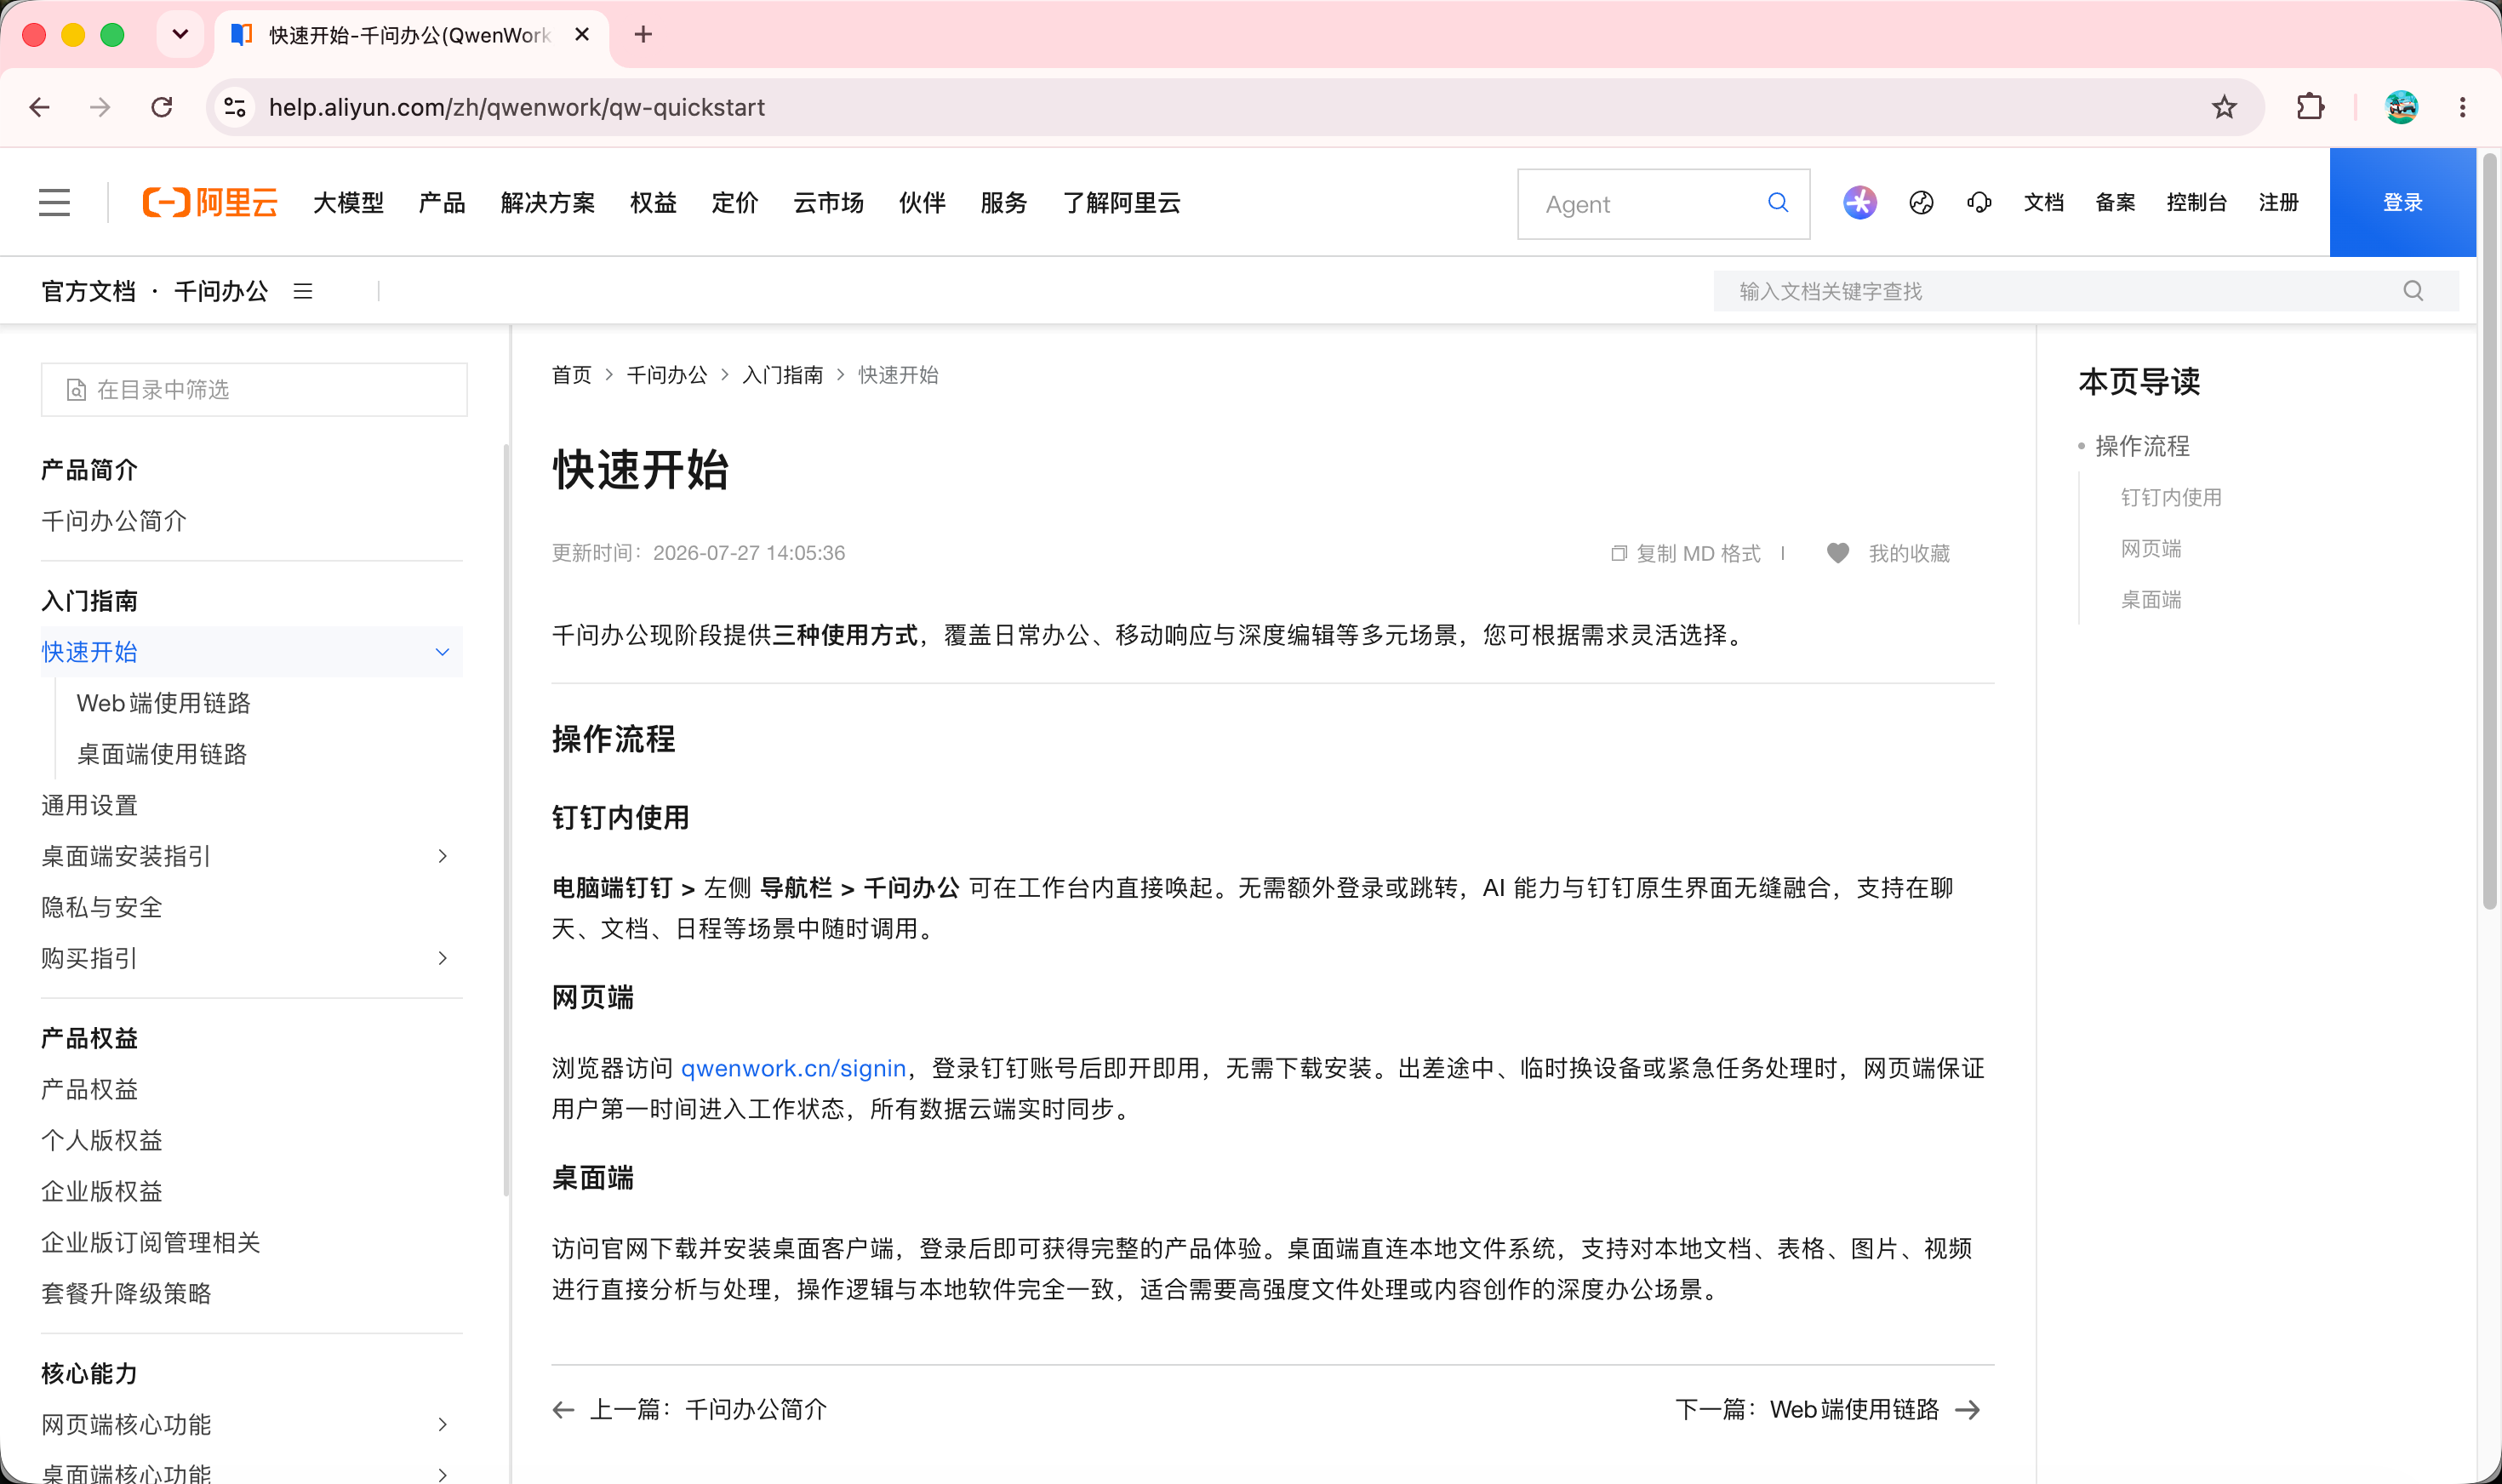Open the Chrome profile avatar
Image resolution: width=2502 pixels, height=1484 pixels.
click(2401, 107)
